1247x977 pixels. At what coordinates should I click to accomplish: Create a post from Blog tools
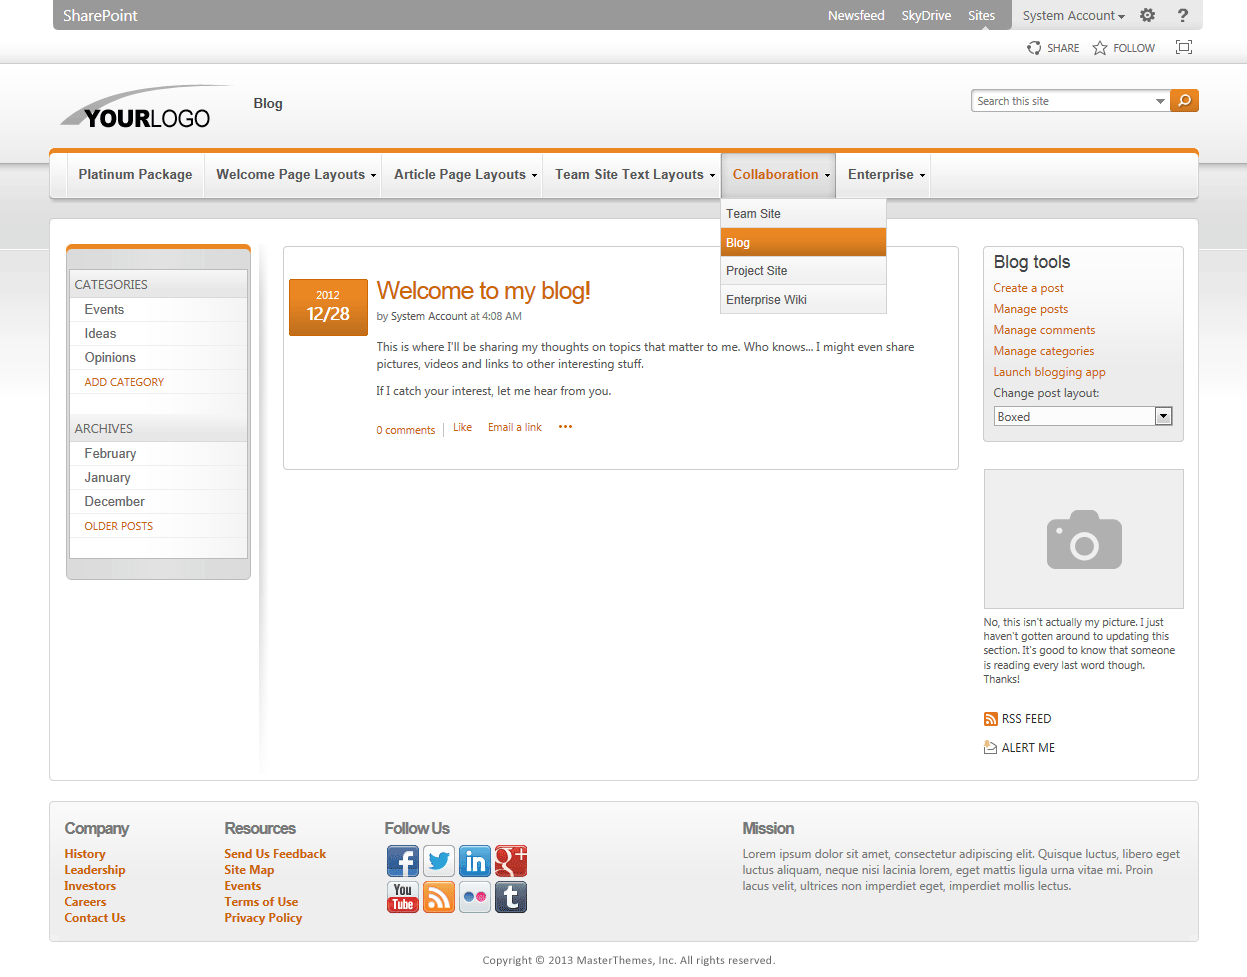pos(1028,287)
